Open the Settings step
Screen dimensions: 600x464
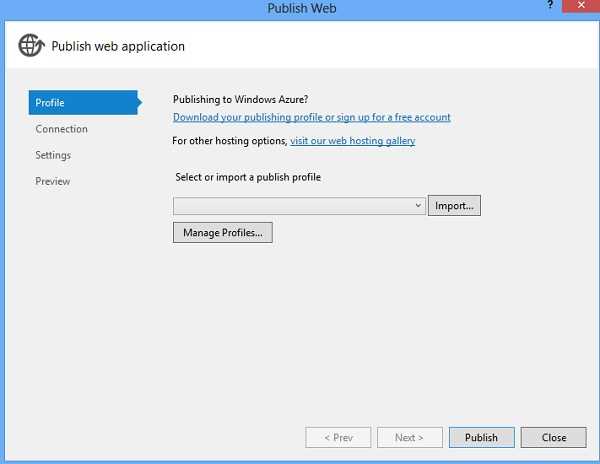53,155
